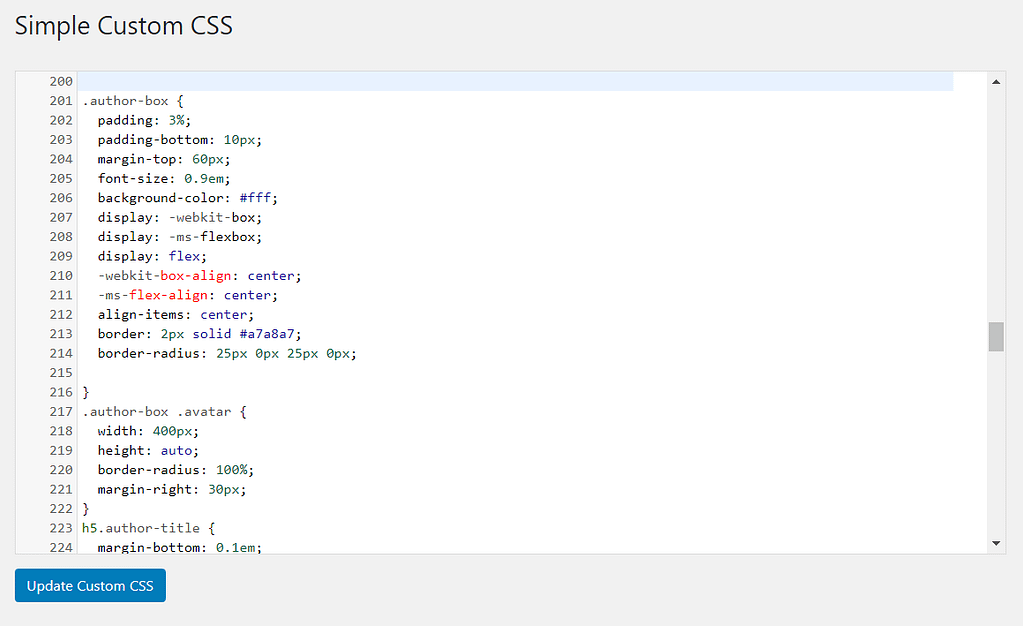The height and width of the screenshot is (626, 1023).
Task: Click the '.author-box {' selector on line 201
Action: (132, 101)
